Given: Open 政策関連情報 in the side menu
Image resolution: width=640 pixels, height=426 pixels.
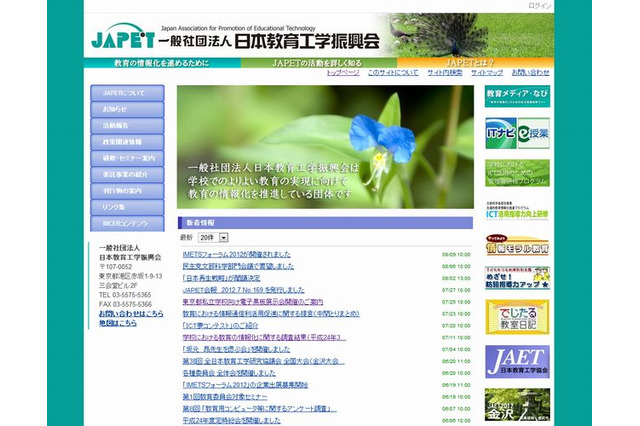Looking at the screenshot, I should [x=127, y=142].
